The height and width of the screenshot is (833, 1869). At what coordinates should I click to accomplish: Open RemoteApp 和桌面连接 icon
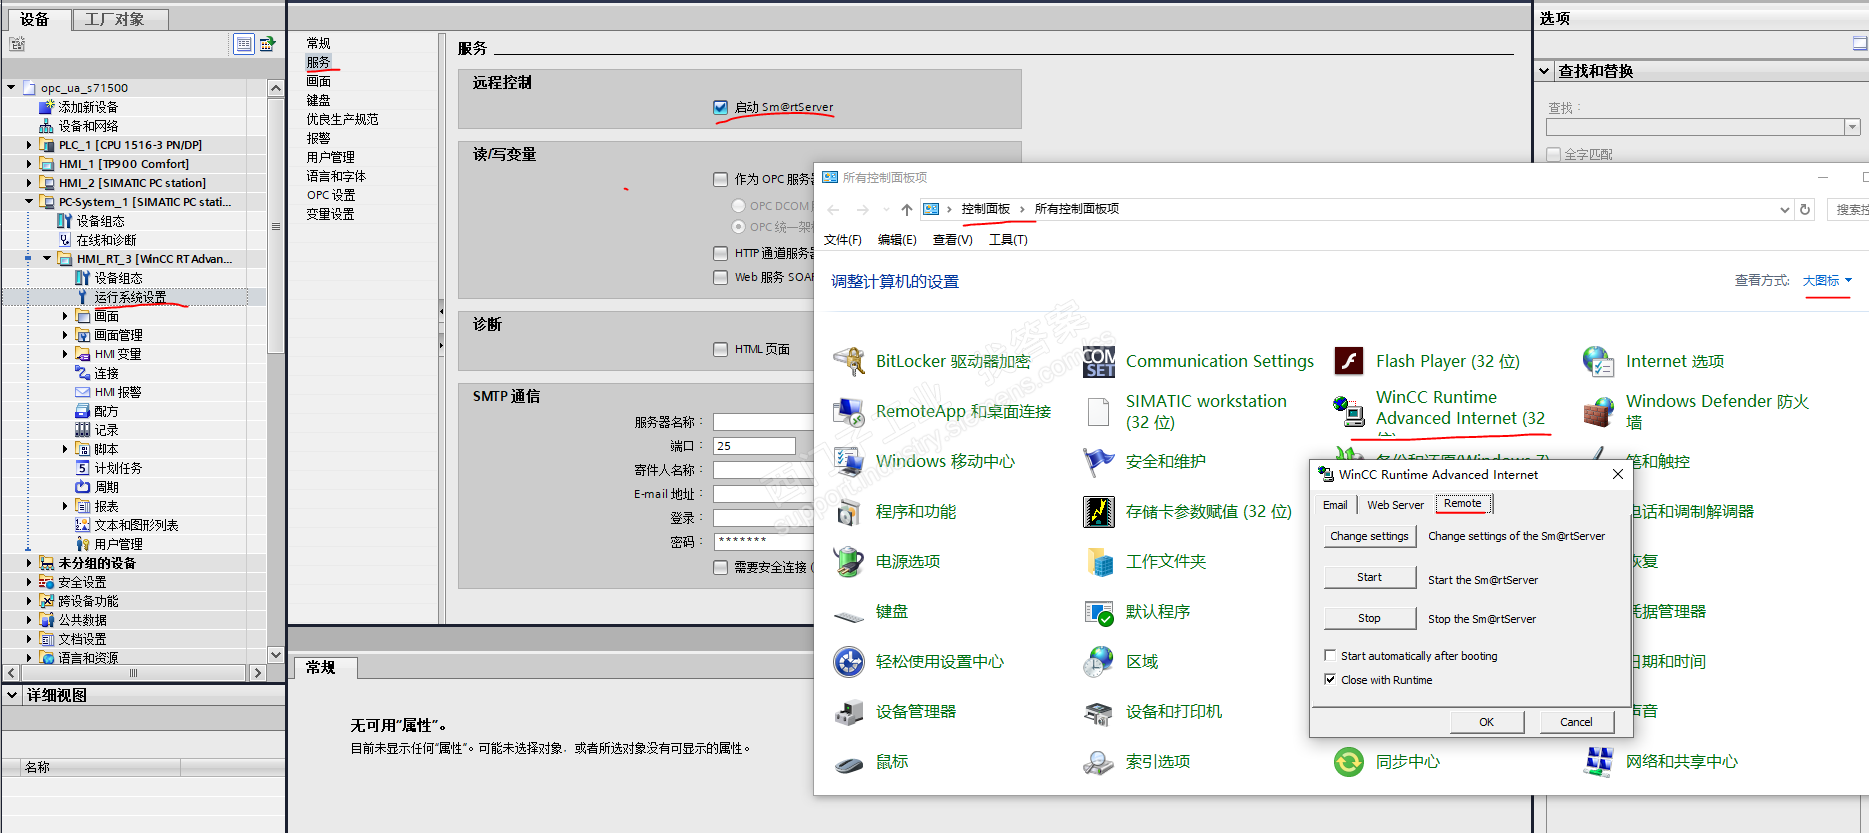pos(849,411)
